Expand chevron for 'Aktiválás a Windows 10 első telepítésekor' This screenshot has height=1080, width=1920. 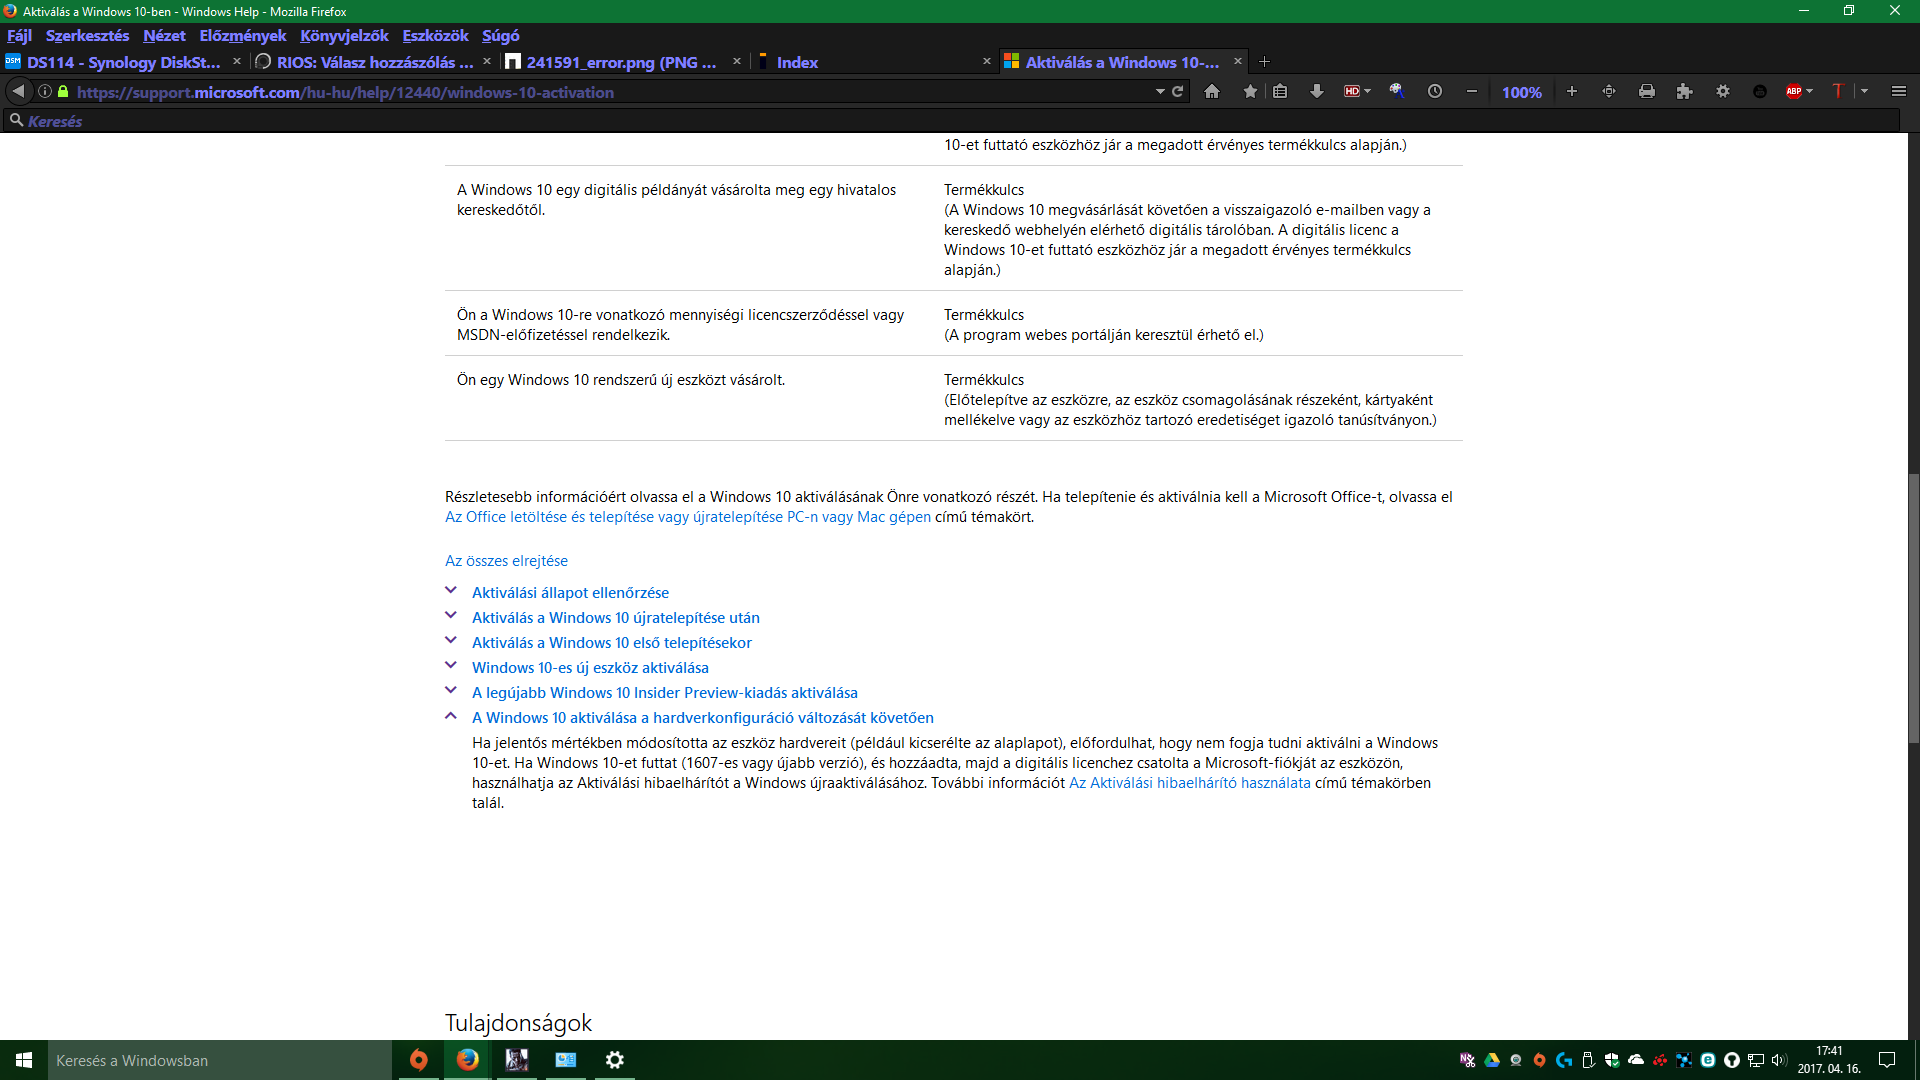click(451, 641)
